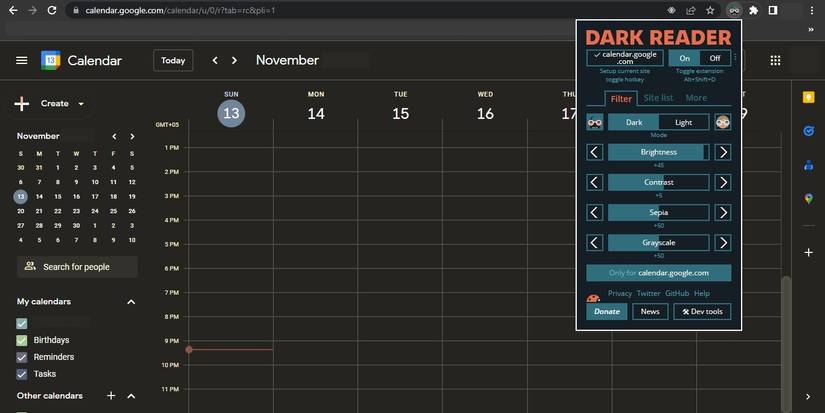Toggle the calendar.google.com site checkbox

pyautogui.click(x=625, y=58)
